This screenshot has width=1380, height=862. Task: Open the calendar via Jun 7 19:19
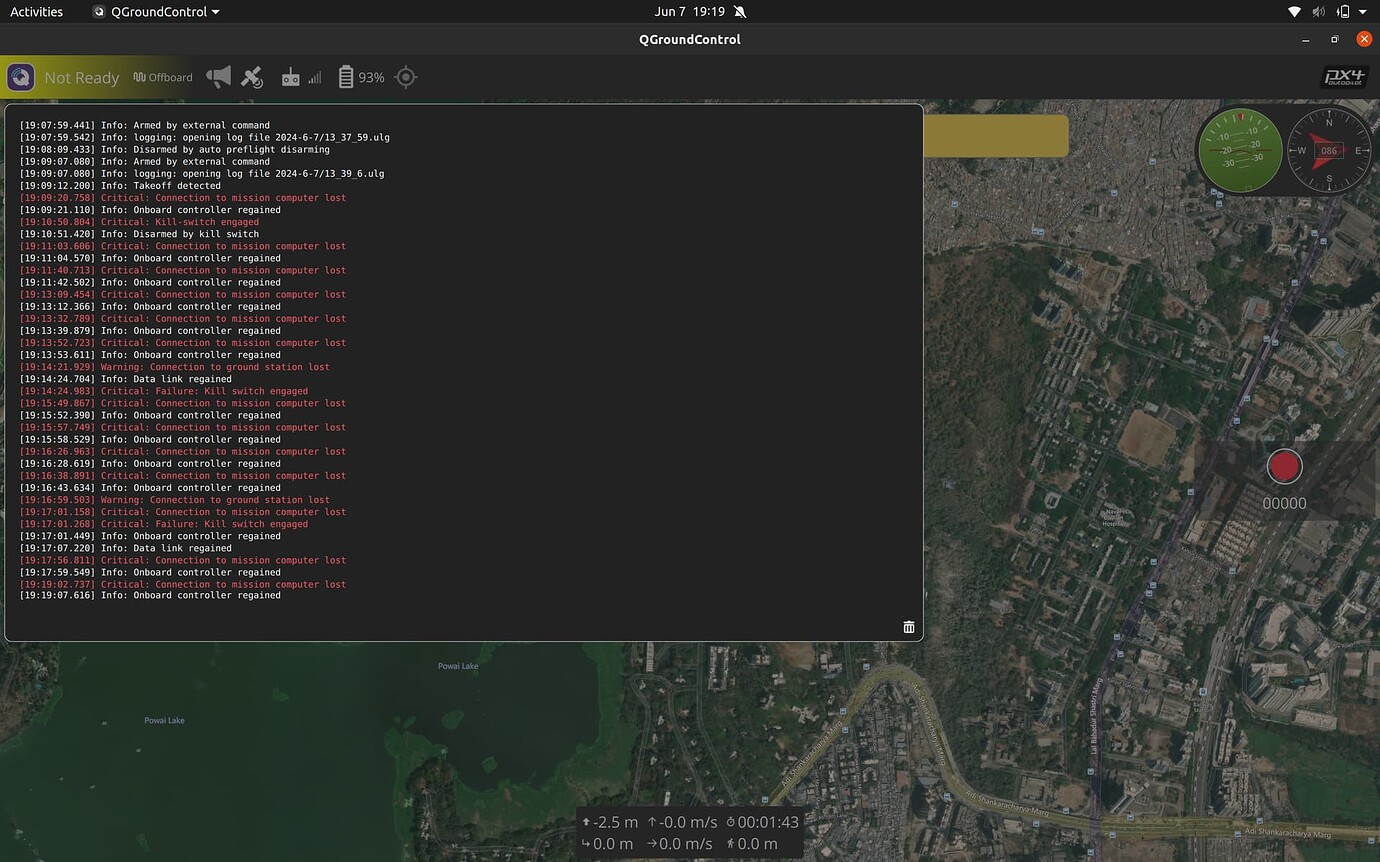pyautogui.click(x=690, y=11)
